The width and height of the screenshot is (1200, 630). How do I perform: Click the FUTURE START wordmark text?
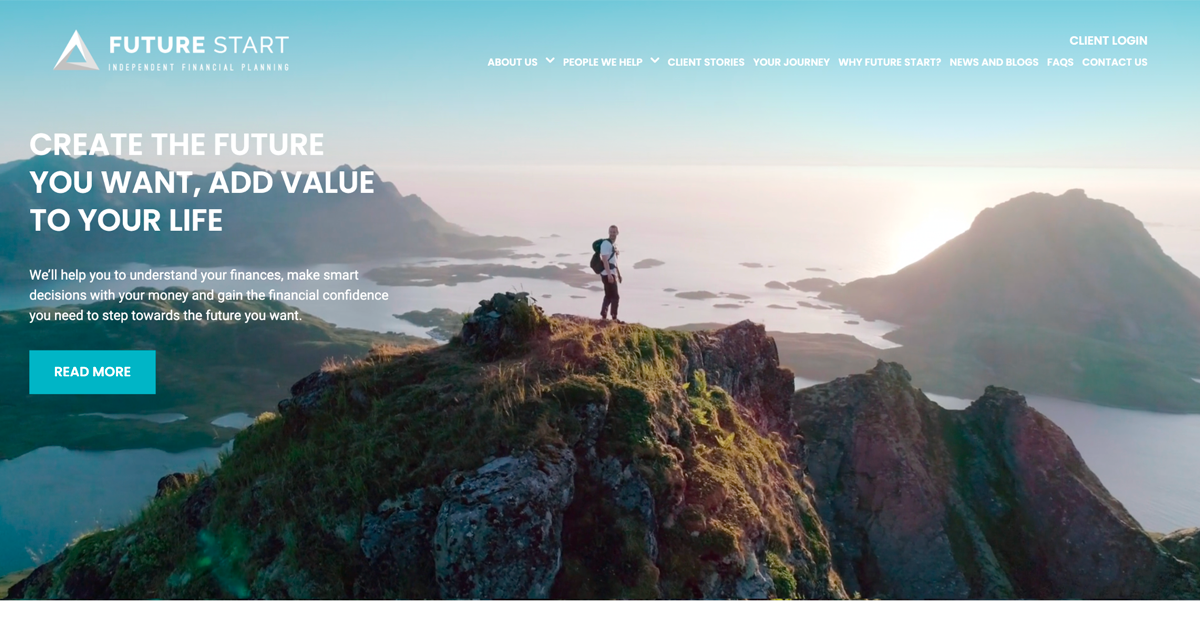199,44
